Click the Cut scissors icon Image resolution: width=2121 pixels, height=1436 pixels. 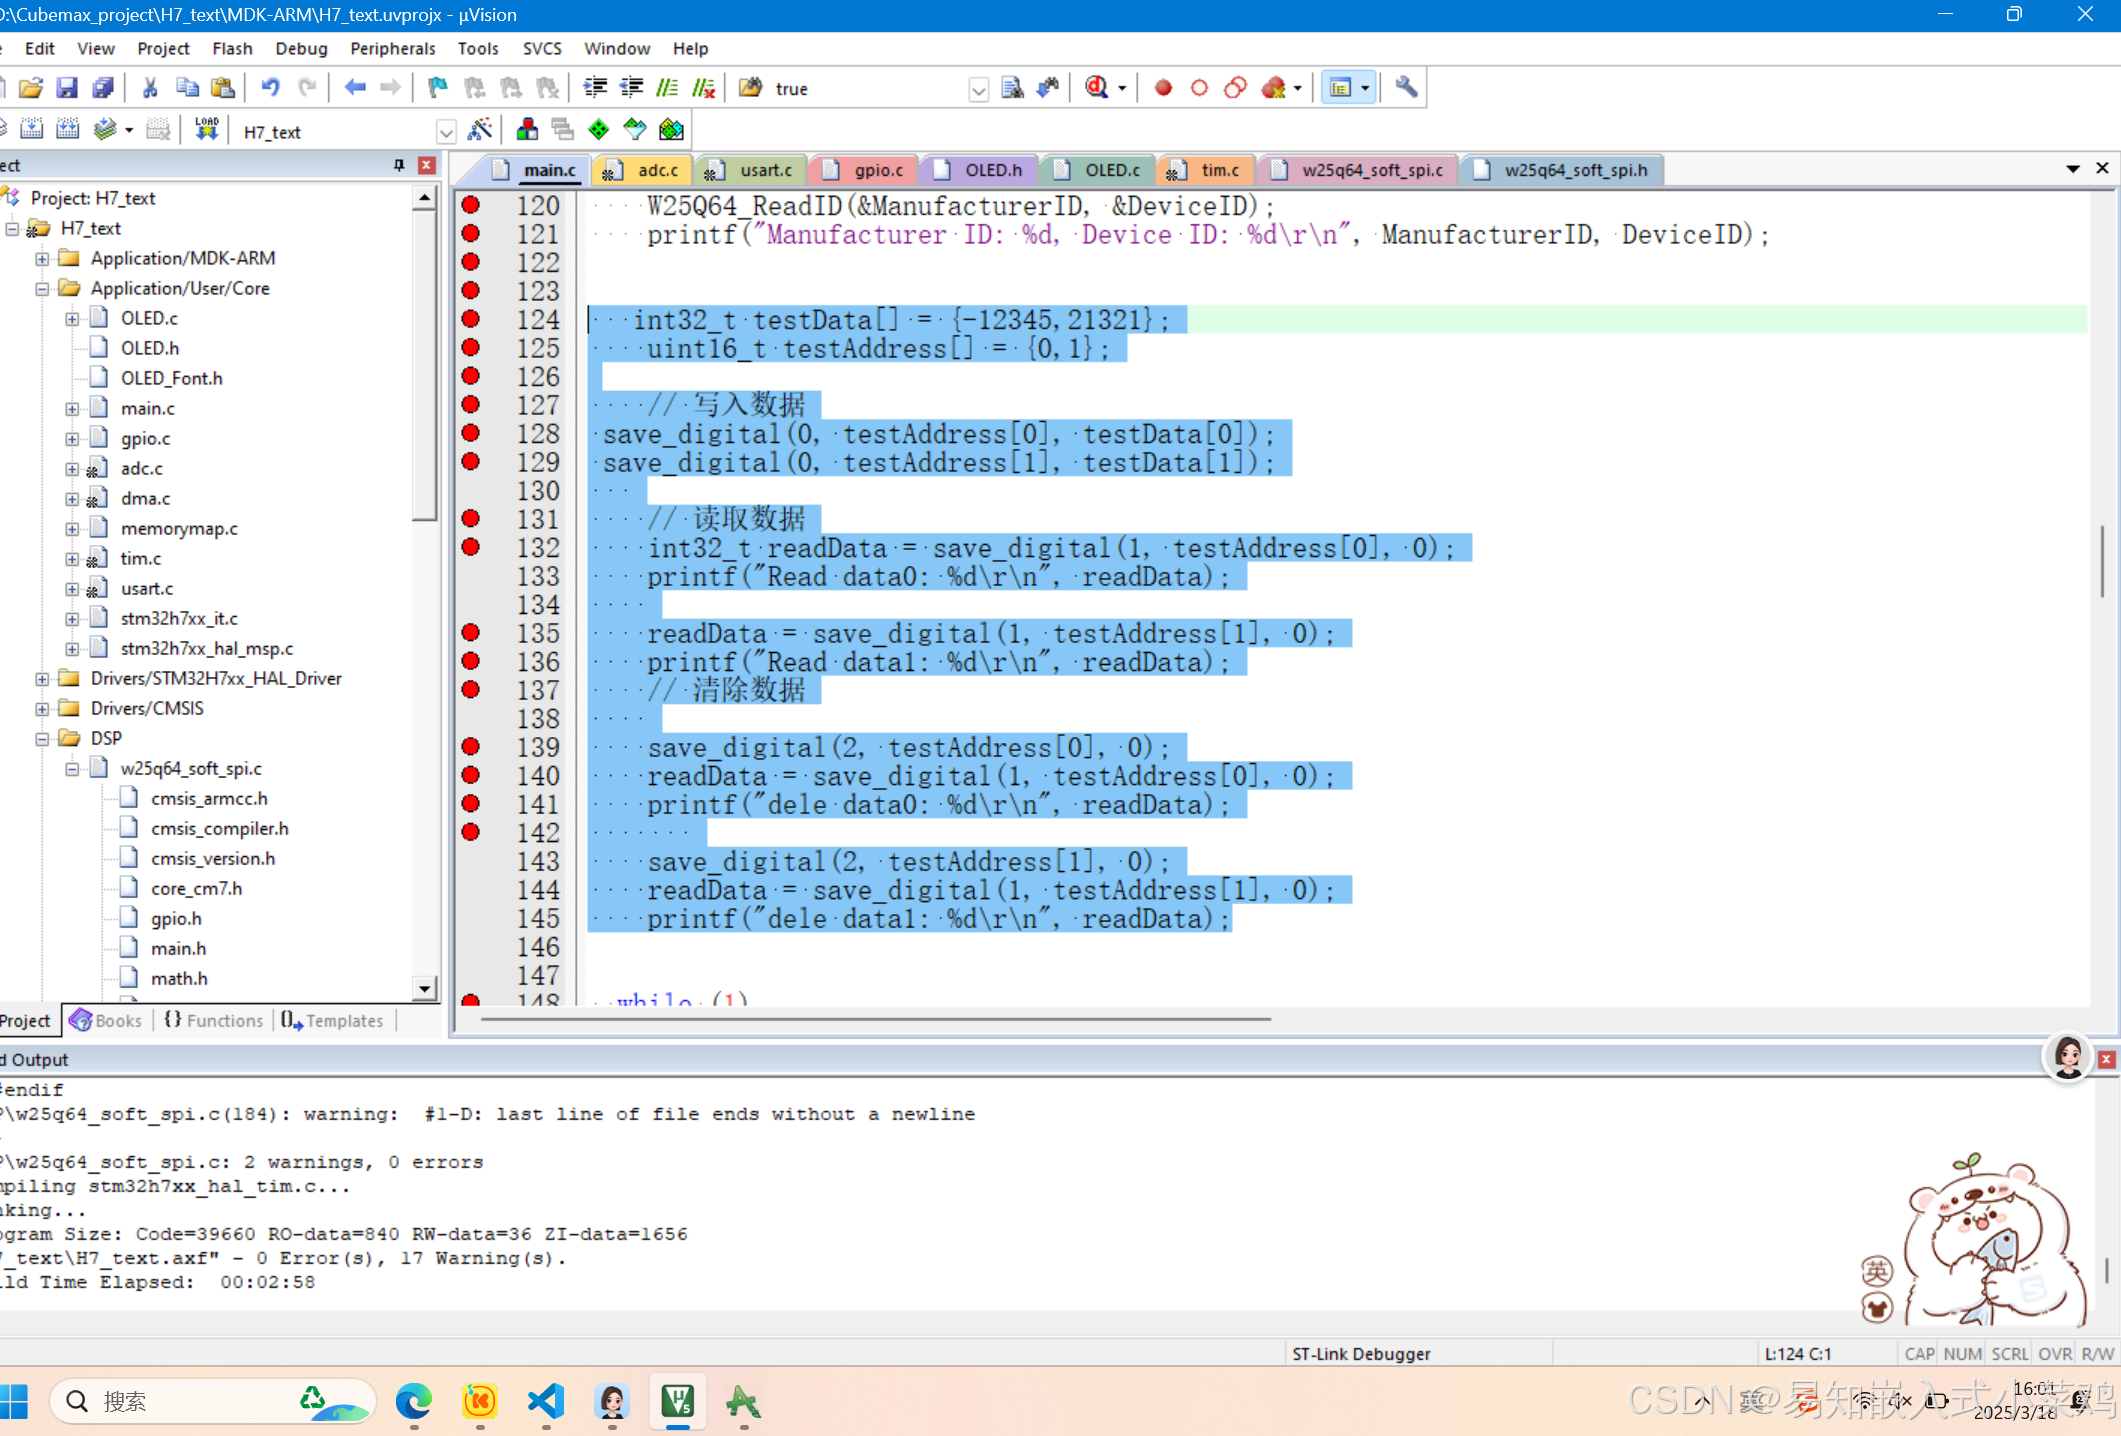[150, 88]
